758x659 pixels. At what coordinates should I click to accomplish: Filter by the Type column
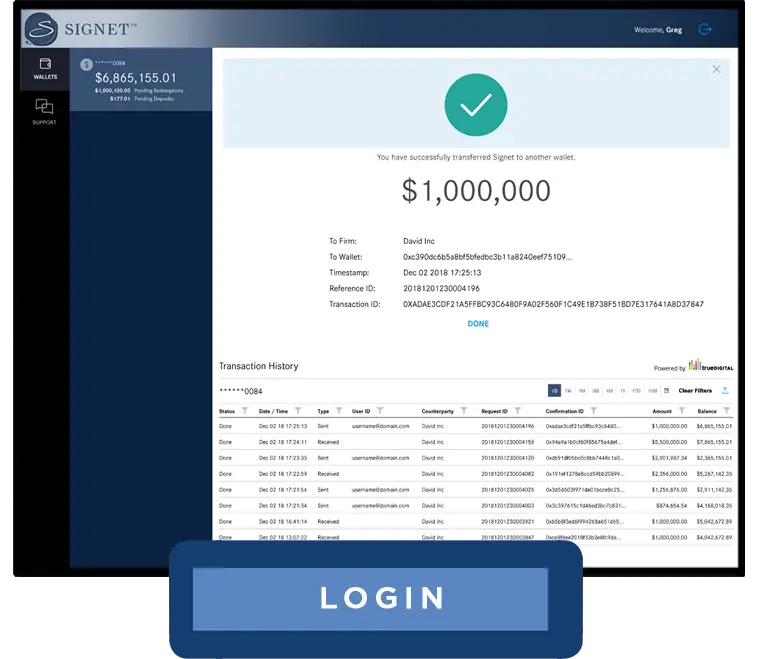click(x=339, y=410)
